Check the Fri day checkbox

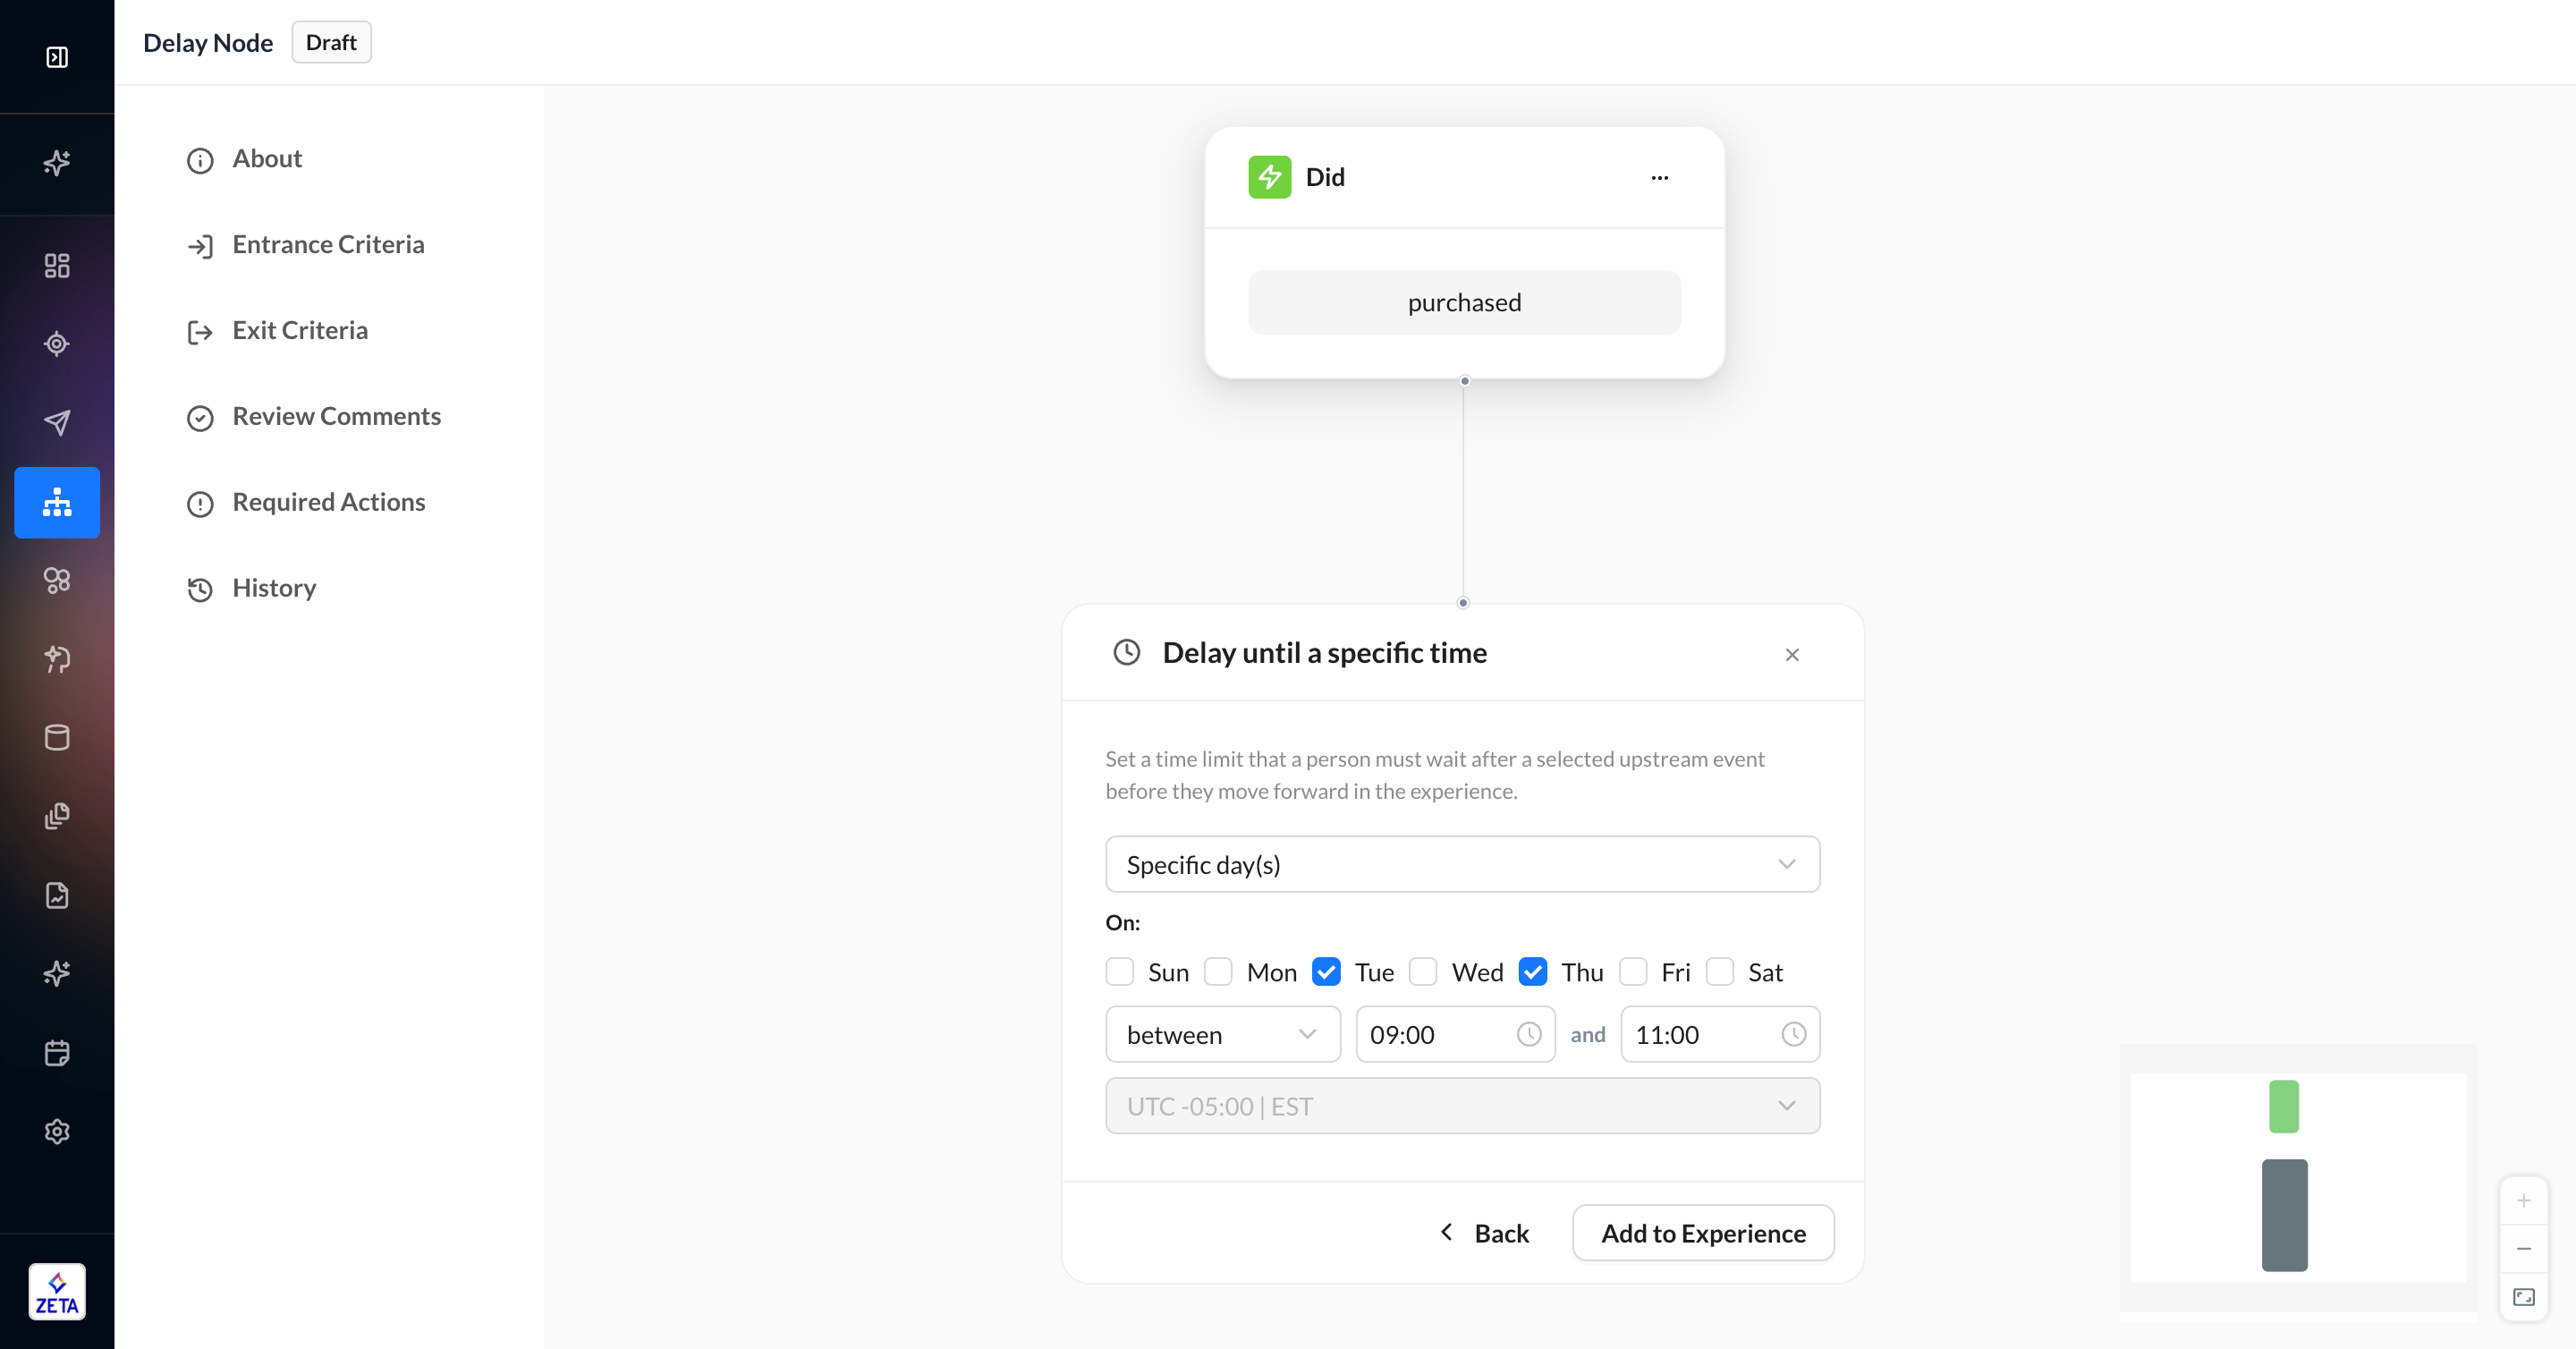pyautogui.click(x=1632, y=972)
